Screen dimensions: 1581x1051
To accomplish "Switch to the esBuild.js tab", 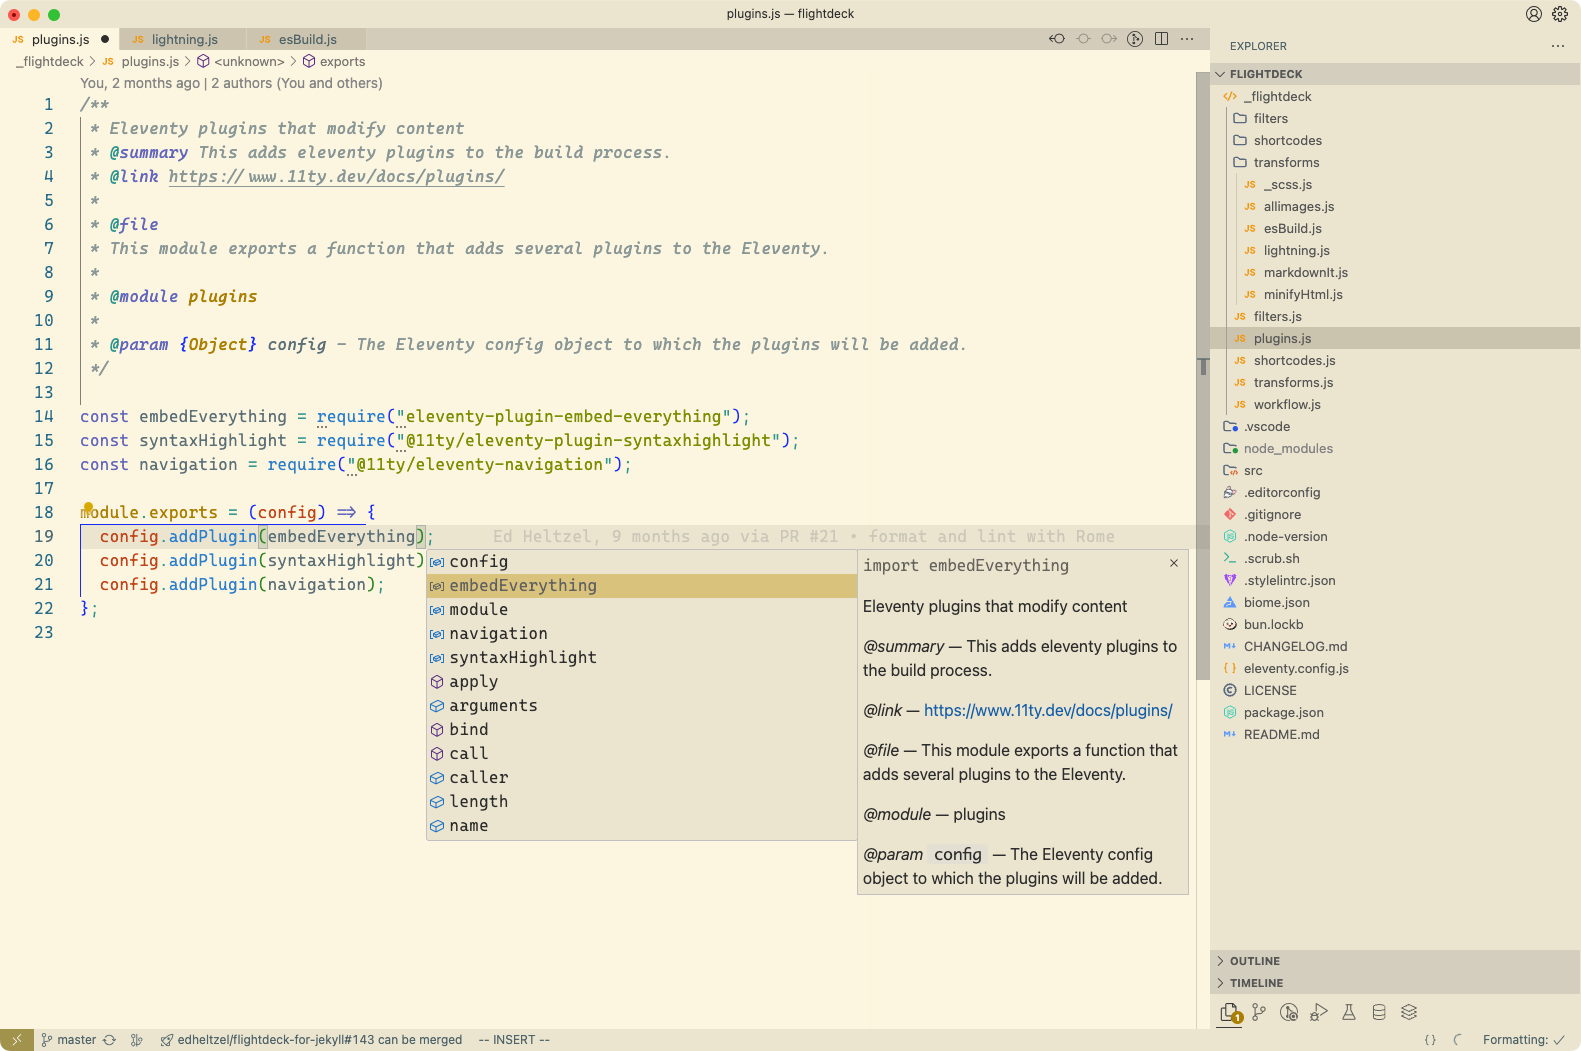I will click(307, 40).
